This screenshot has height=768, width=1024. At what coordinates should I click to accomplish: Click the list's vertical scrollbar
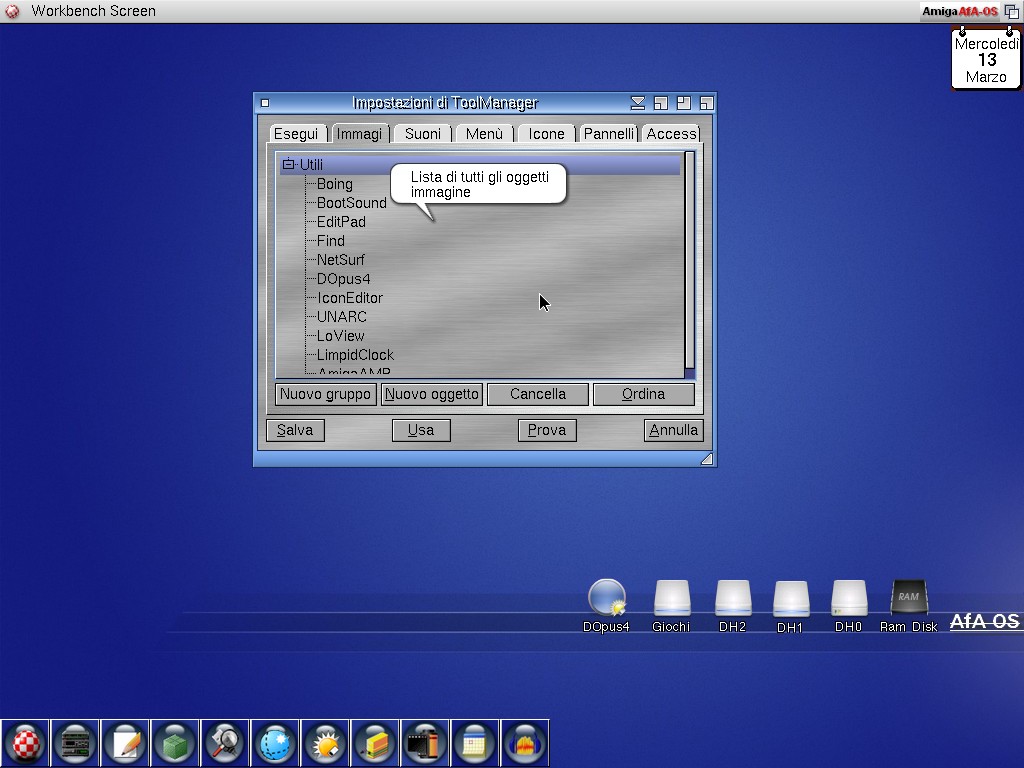pyautogui.click(x=689, y=258)
